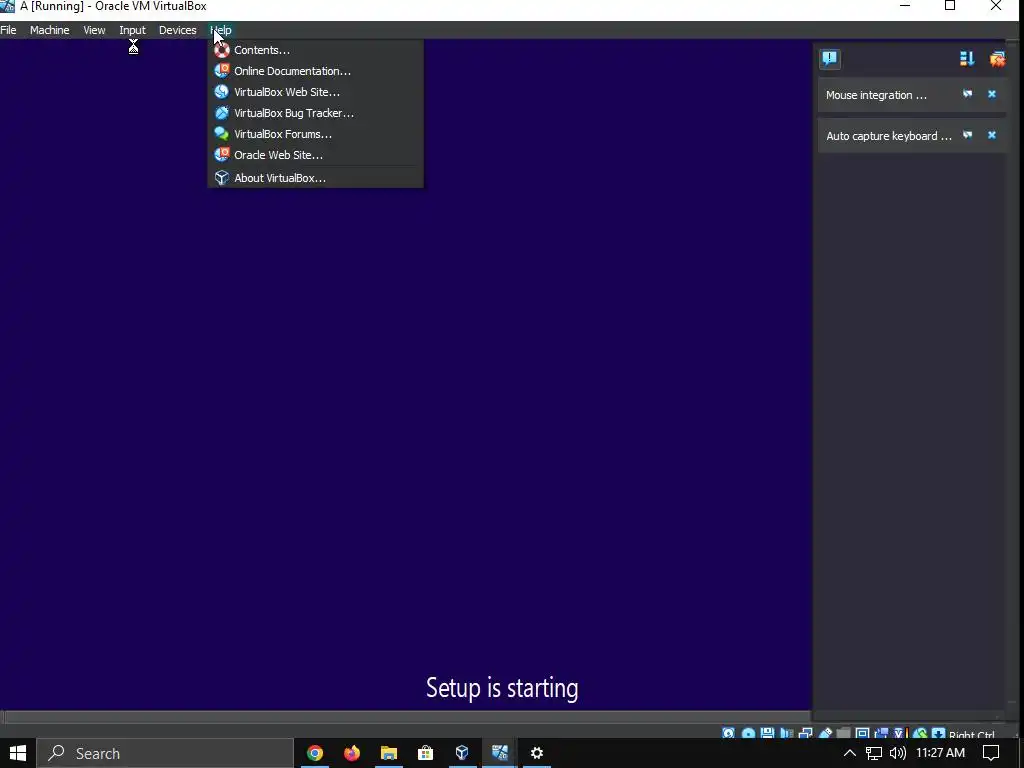This screenshot has width=1024, height=768.
Task: Select Oracle Web Site… menu entry
Action: click(315, 155)
